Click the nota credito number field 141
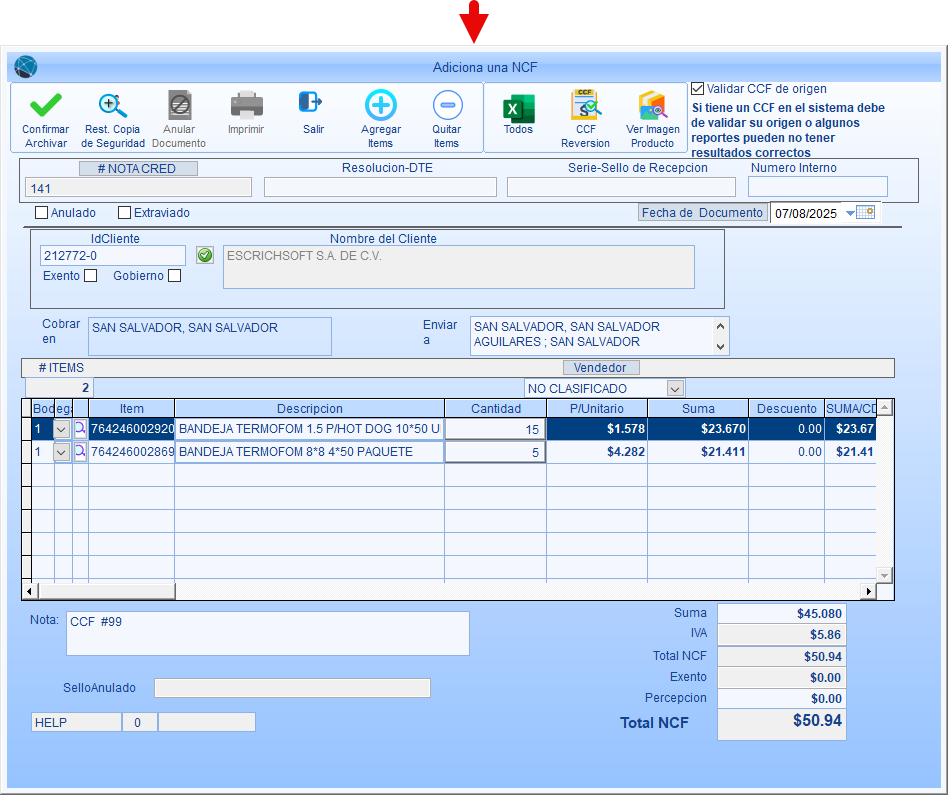The image size is (948, 795). [x=138, y=188]
